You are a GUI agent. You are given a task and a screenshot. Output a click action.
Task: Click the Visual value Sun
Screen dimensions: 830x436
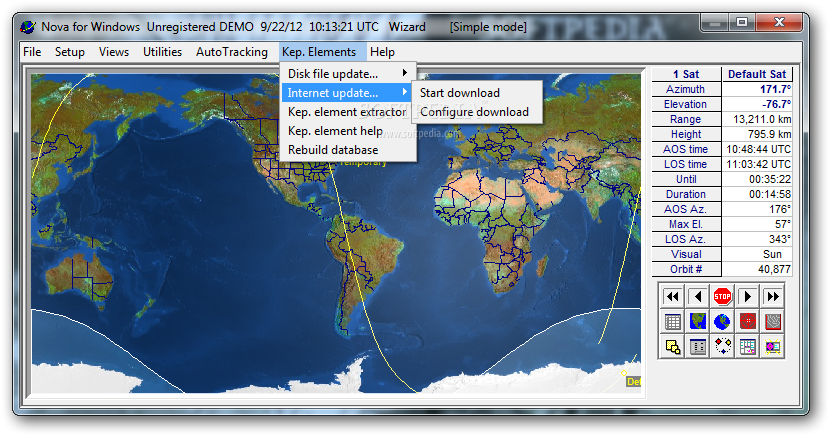click(x=757, y=254)
